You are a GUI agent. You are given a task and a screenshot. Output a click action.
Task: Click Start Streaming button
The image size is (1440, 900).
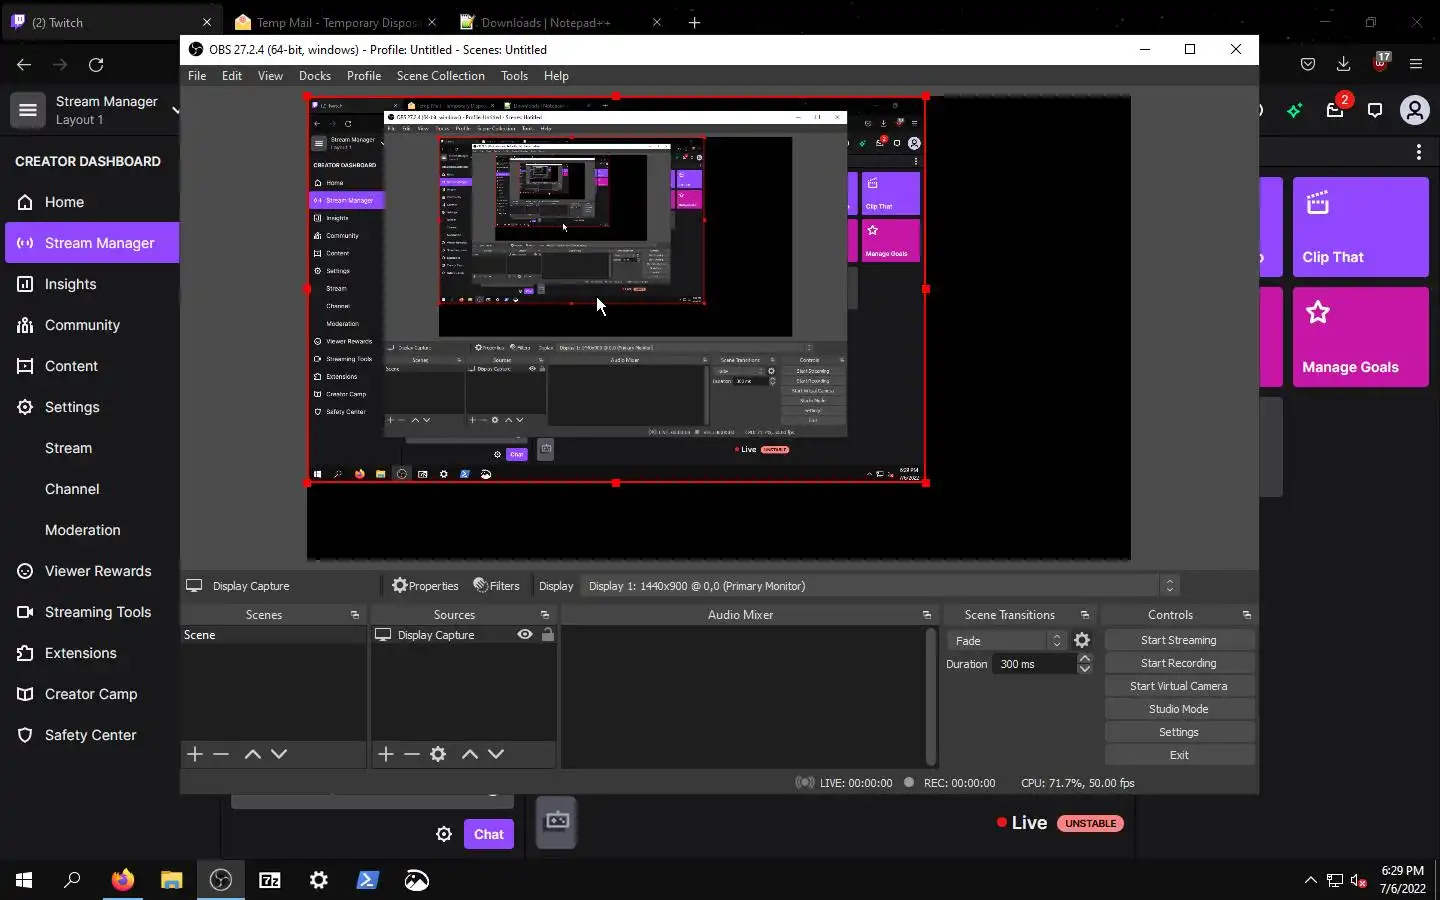pos(1179,640)
